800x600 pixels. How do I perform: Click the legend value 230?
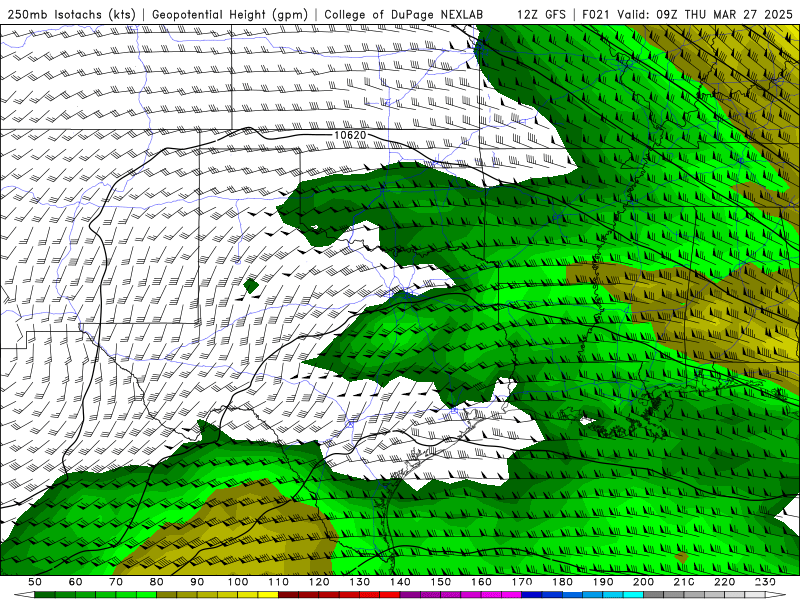765,582
